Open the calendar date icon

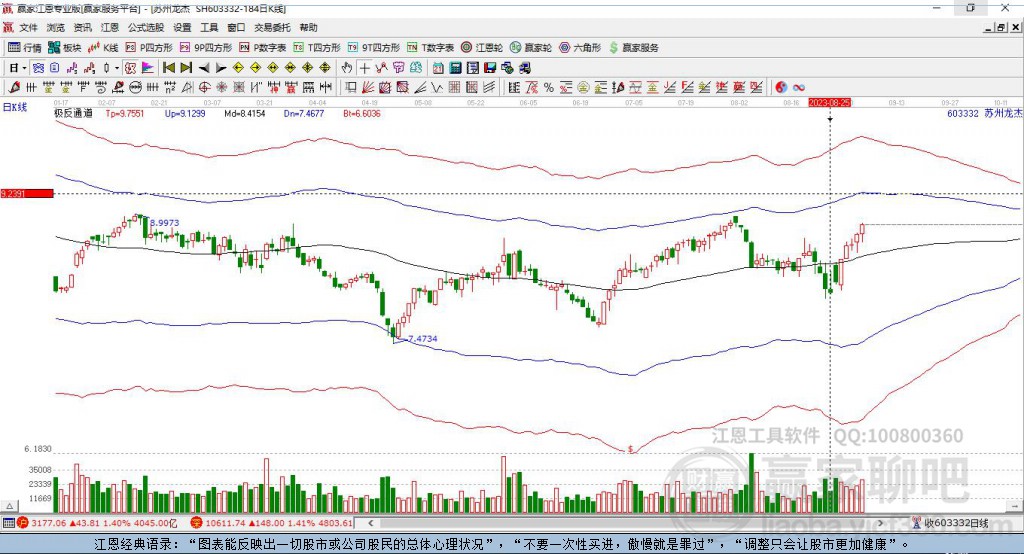(438, 68)
